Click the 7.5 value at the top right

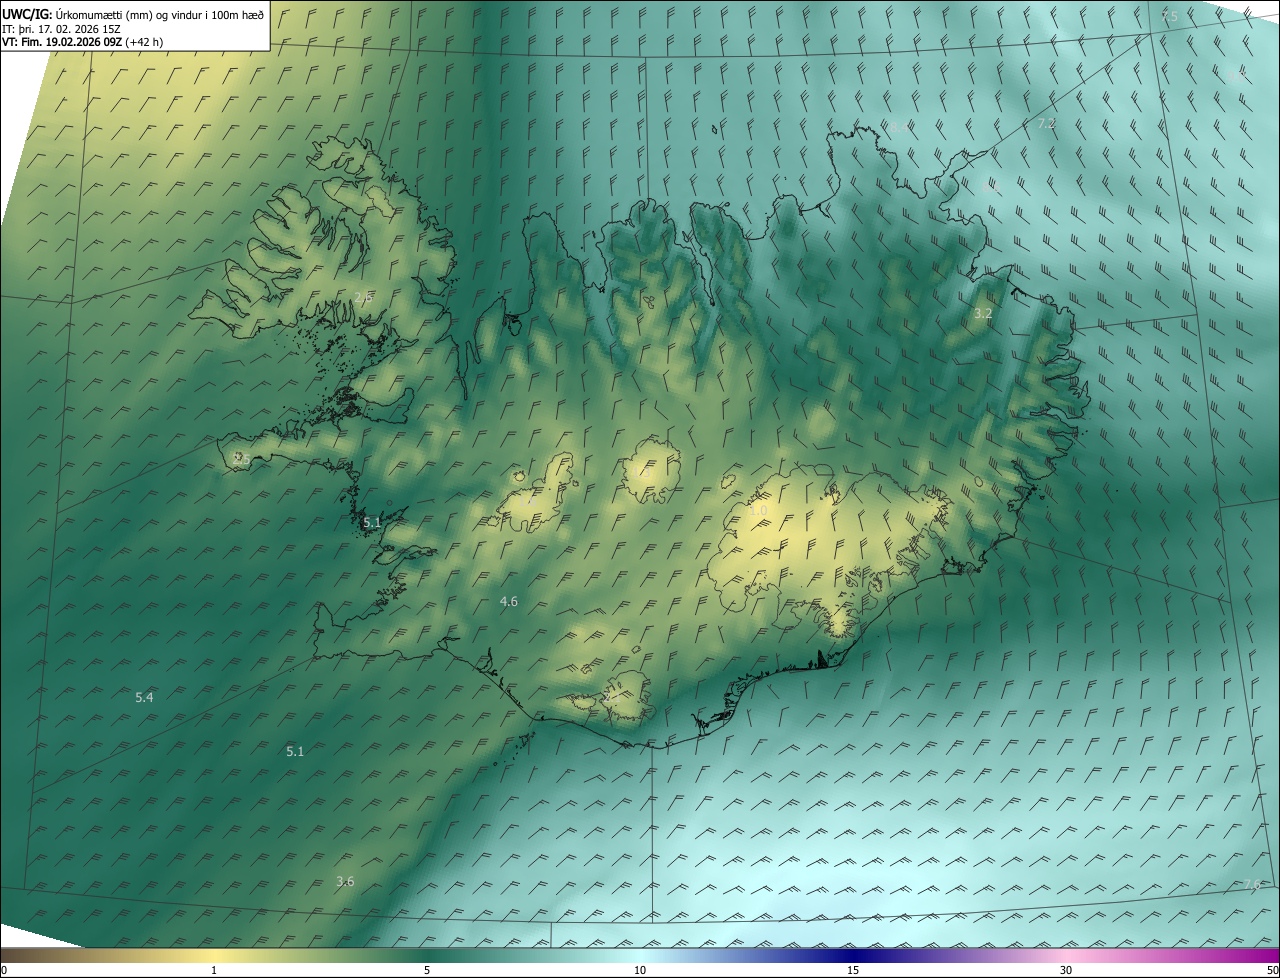click(1169, 17)
